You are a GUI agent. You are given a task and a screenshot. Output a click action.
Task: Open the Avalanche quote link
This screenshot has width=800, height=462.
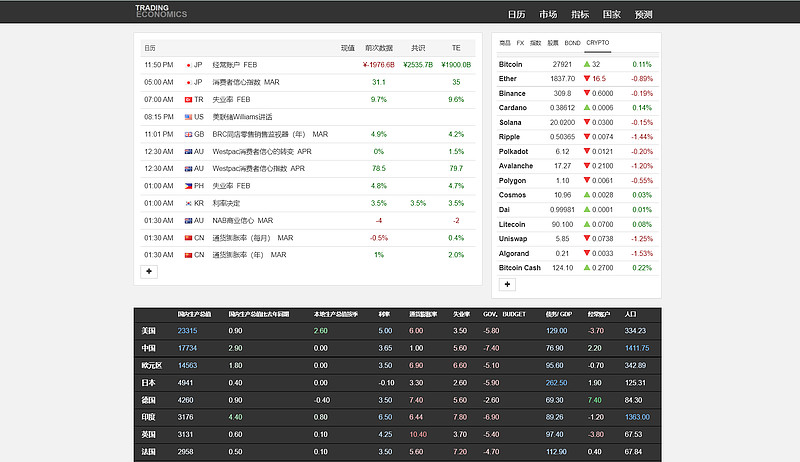click(516, 166)
